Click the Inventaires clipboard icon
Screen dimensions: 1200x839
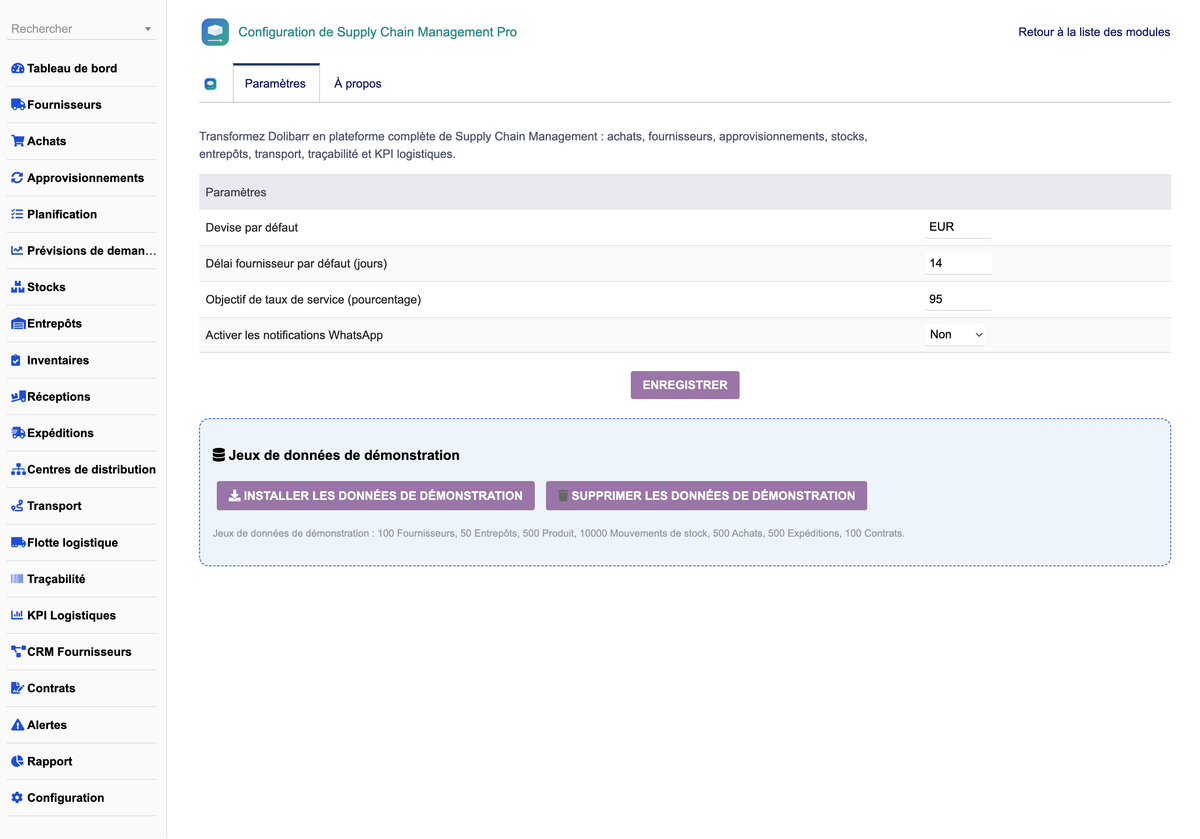click(x=17, y=360)
